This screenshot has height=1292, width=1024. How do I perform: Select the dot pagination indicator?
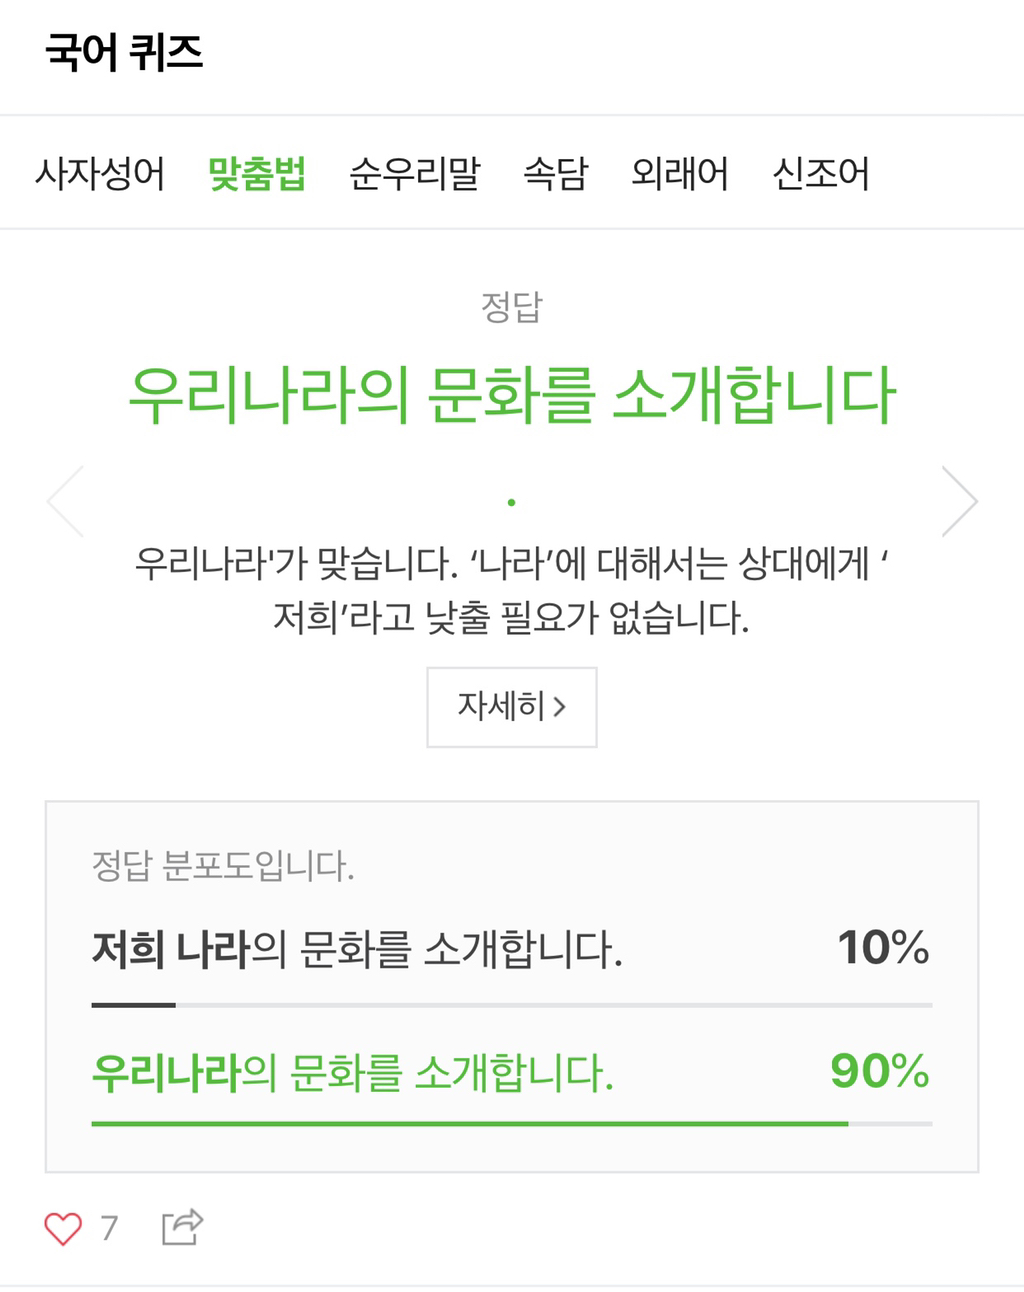click(x=512, y=502)
